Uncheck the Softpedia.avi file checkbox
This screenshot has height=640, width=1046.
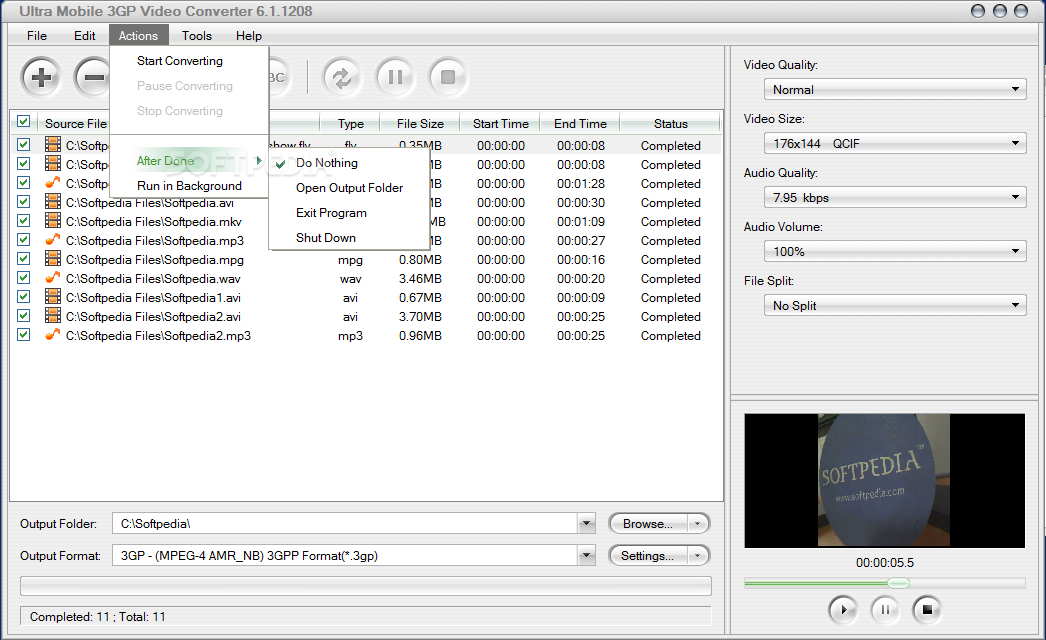(24, 202)
